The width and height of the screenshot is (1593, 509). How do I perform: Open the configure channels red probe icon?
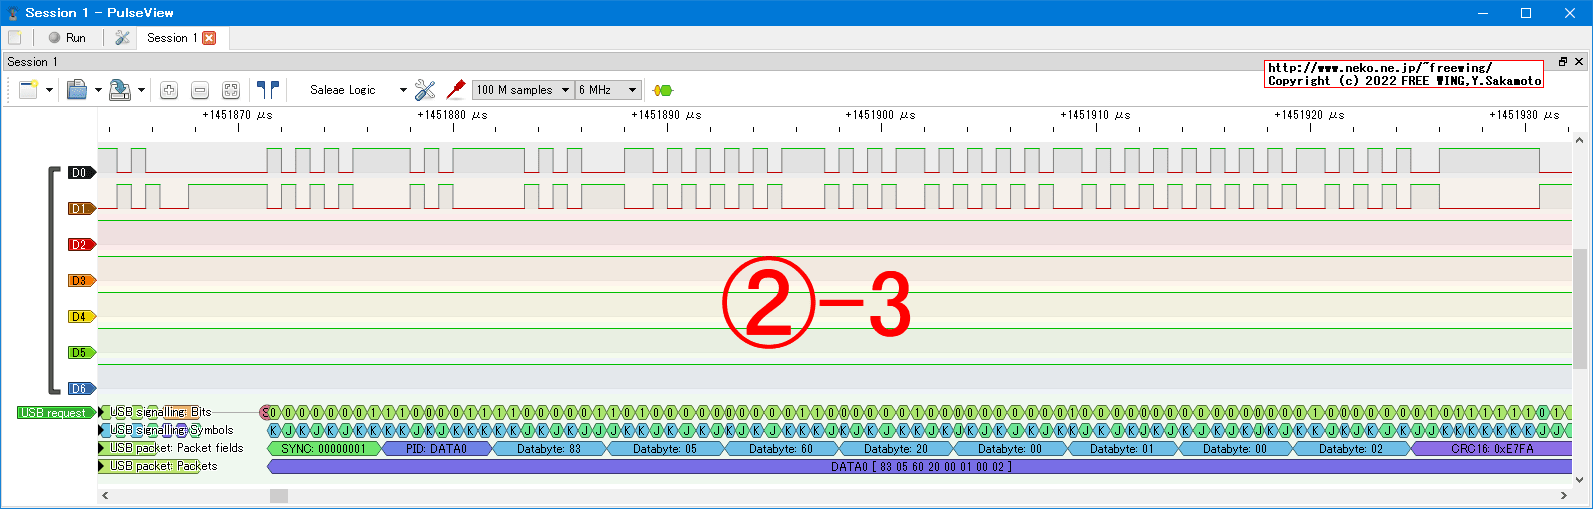pos(456,90)
